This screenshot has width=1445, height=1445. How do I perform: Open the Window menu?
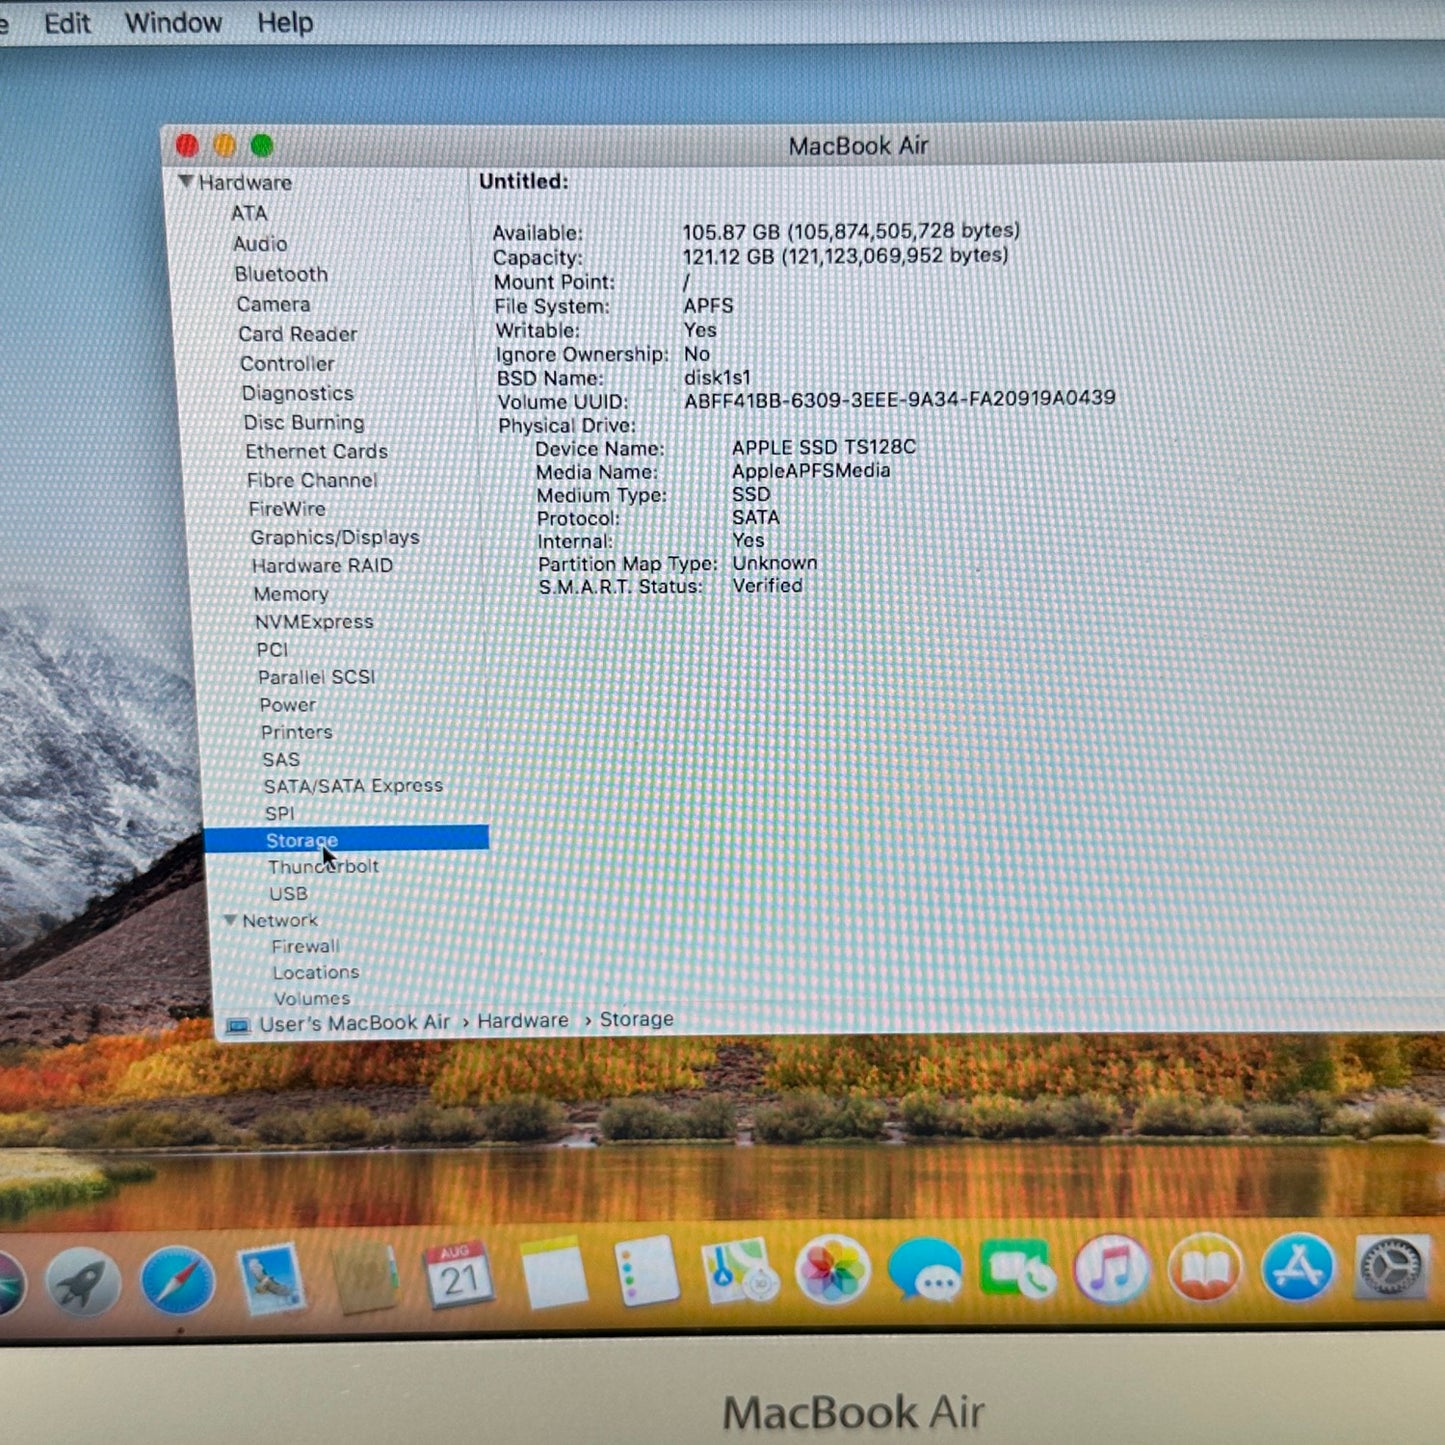point(173,22)
